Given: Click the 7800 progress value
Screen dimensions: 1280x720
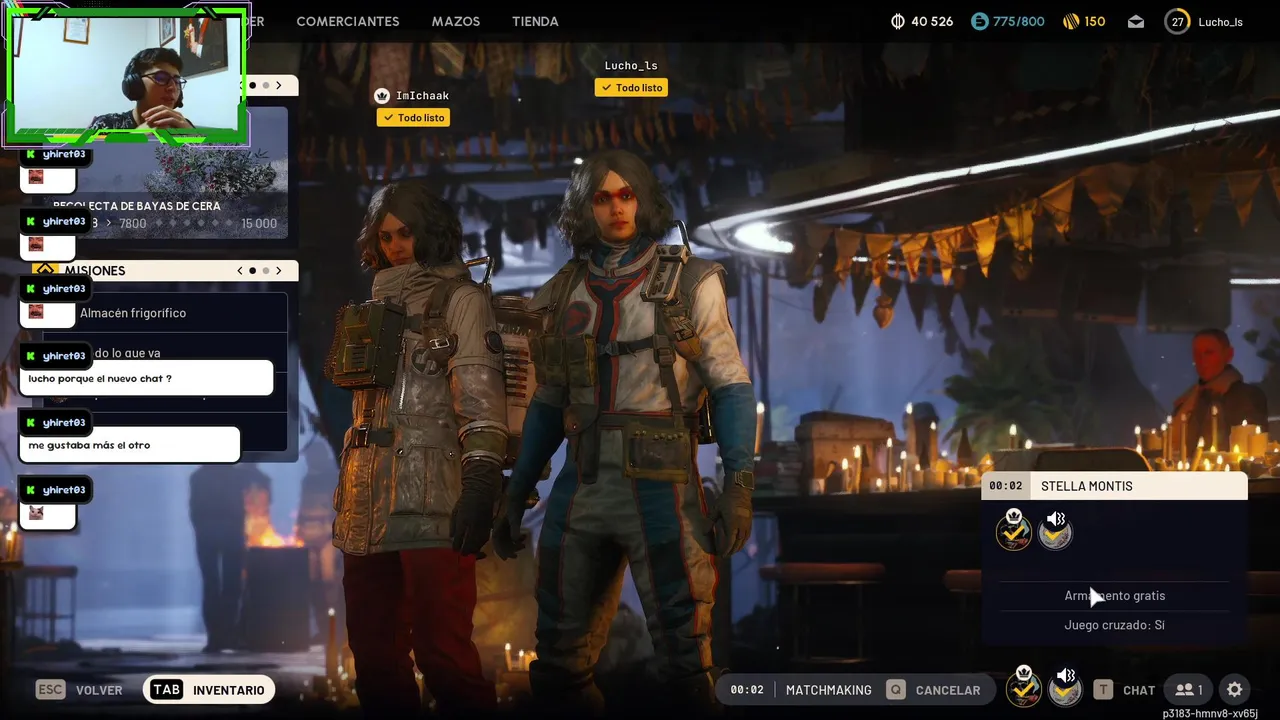Looking at the screenshot, I should tap(133, 224).
